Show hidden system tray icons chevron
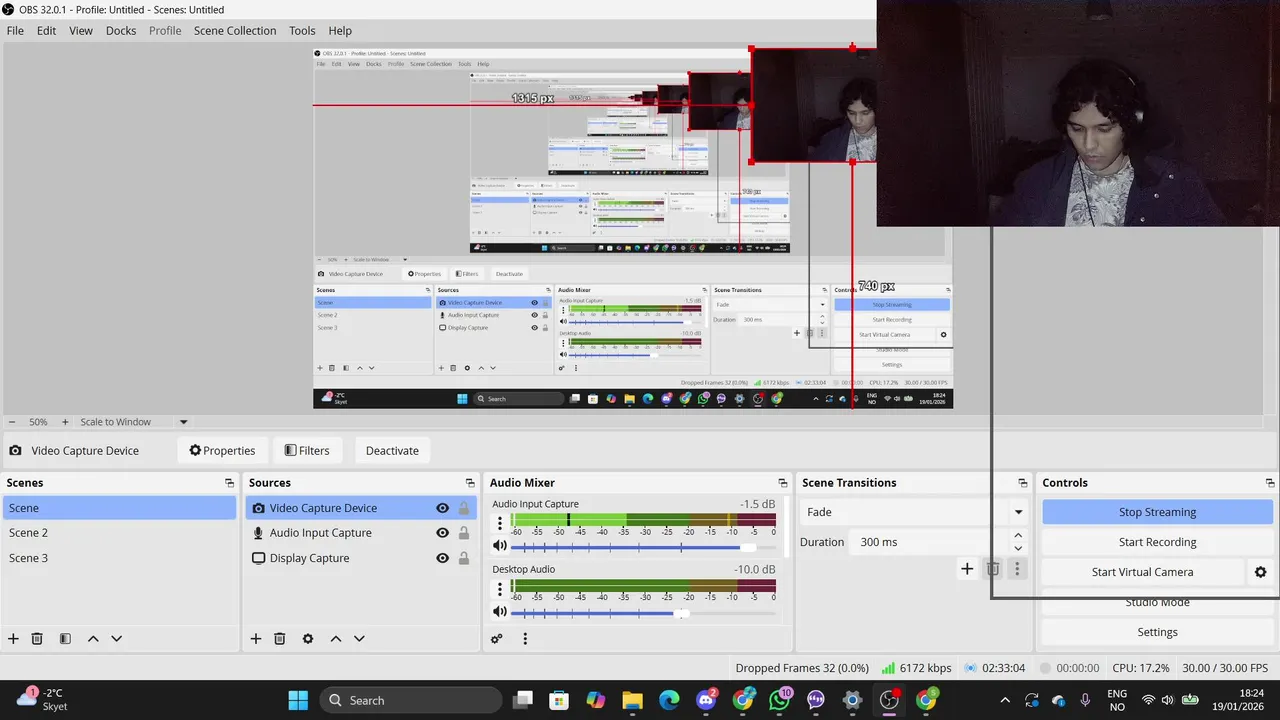 [x=1005, y=700]
